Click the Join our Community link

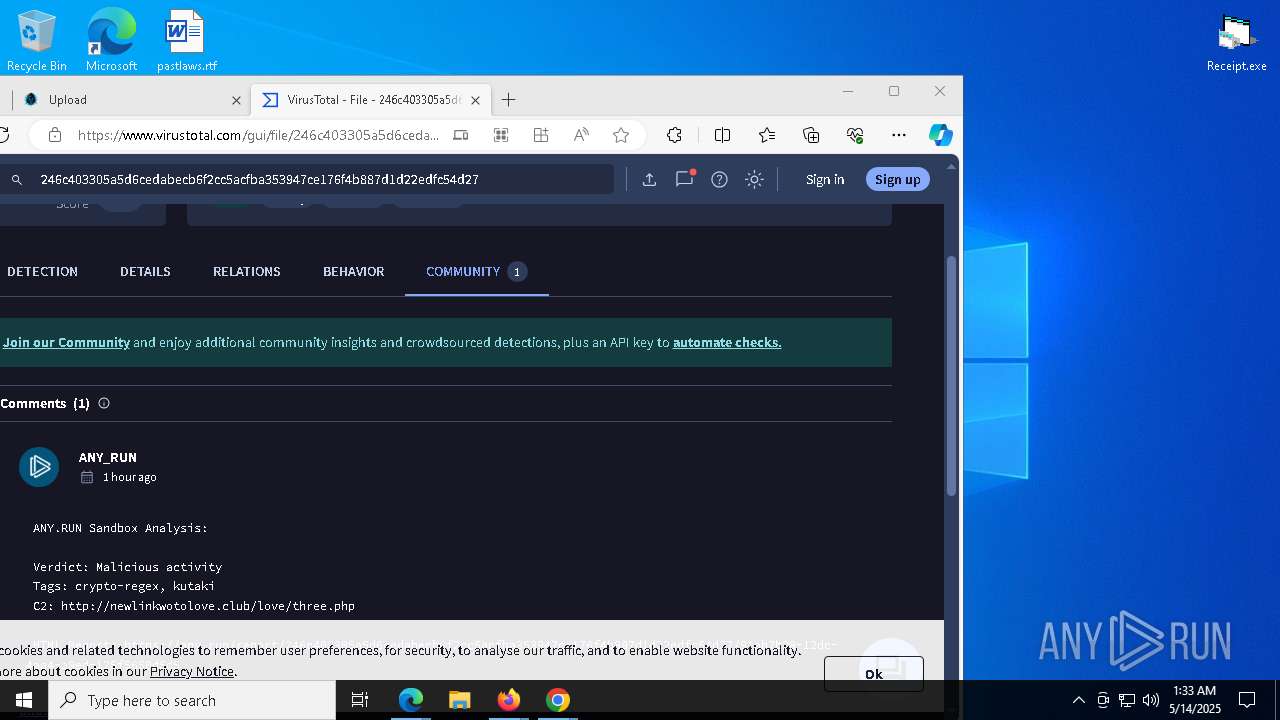point(66,342)
